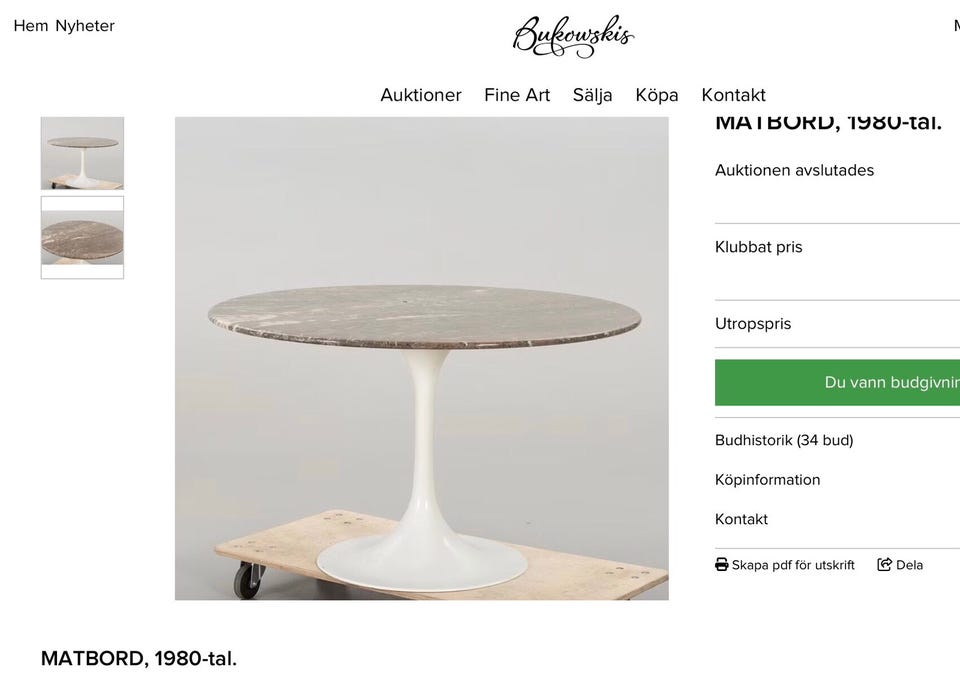Open the Utropspris details
Screen dimensions: 960x685
click(x=753, y=323)
